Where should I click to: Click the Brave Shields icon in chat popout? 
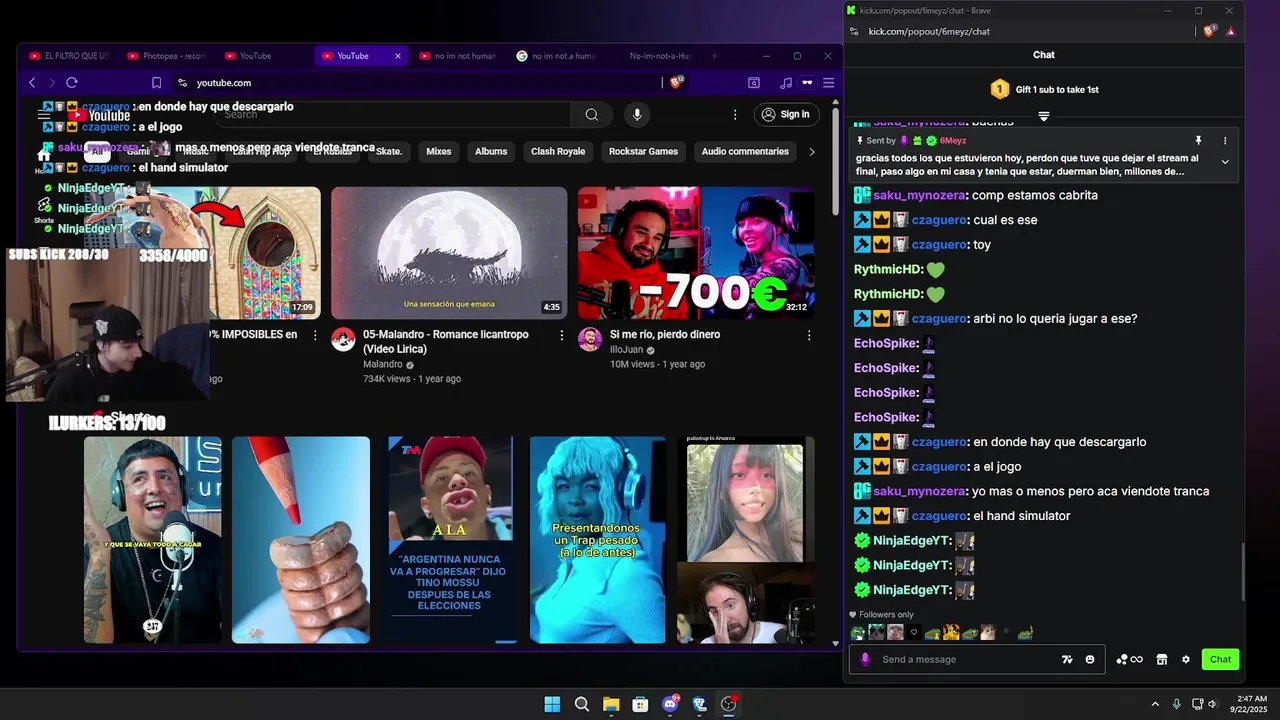click(x=1209, y=31)
